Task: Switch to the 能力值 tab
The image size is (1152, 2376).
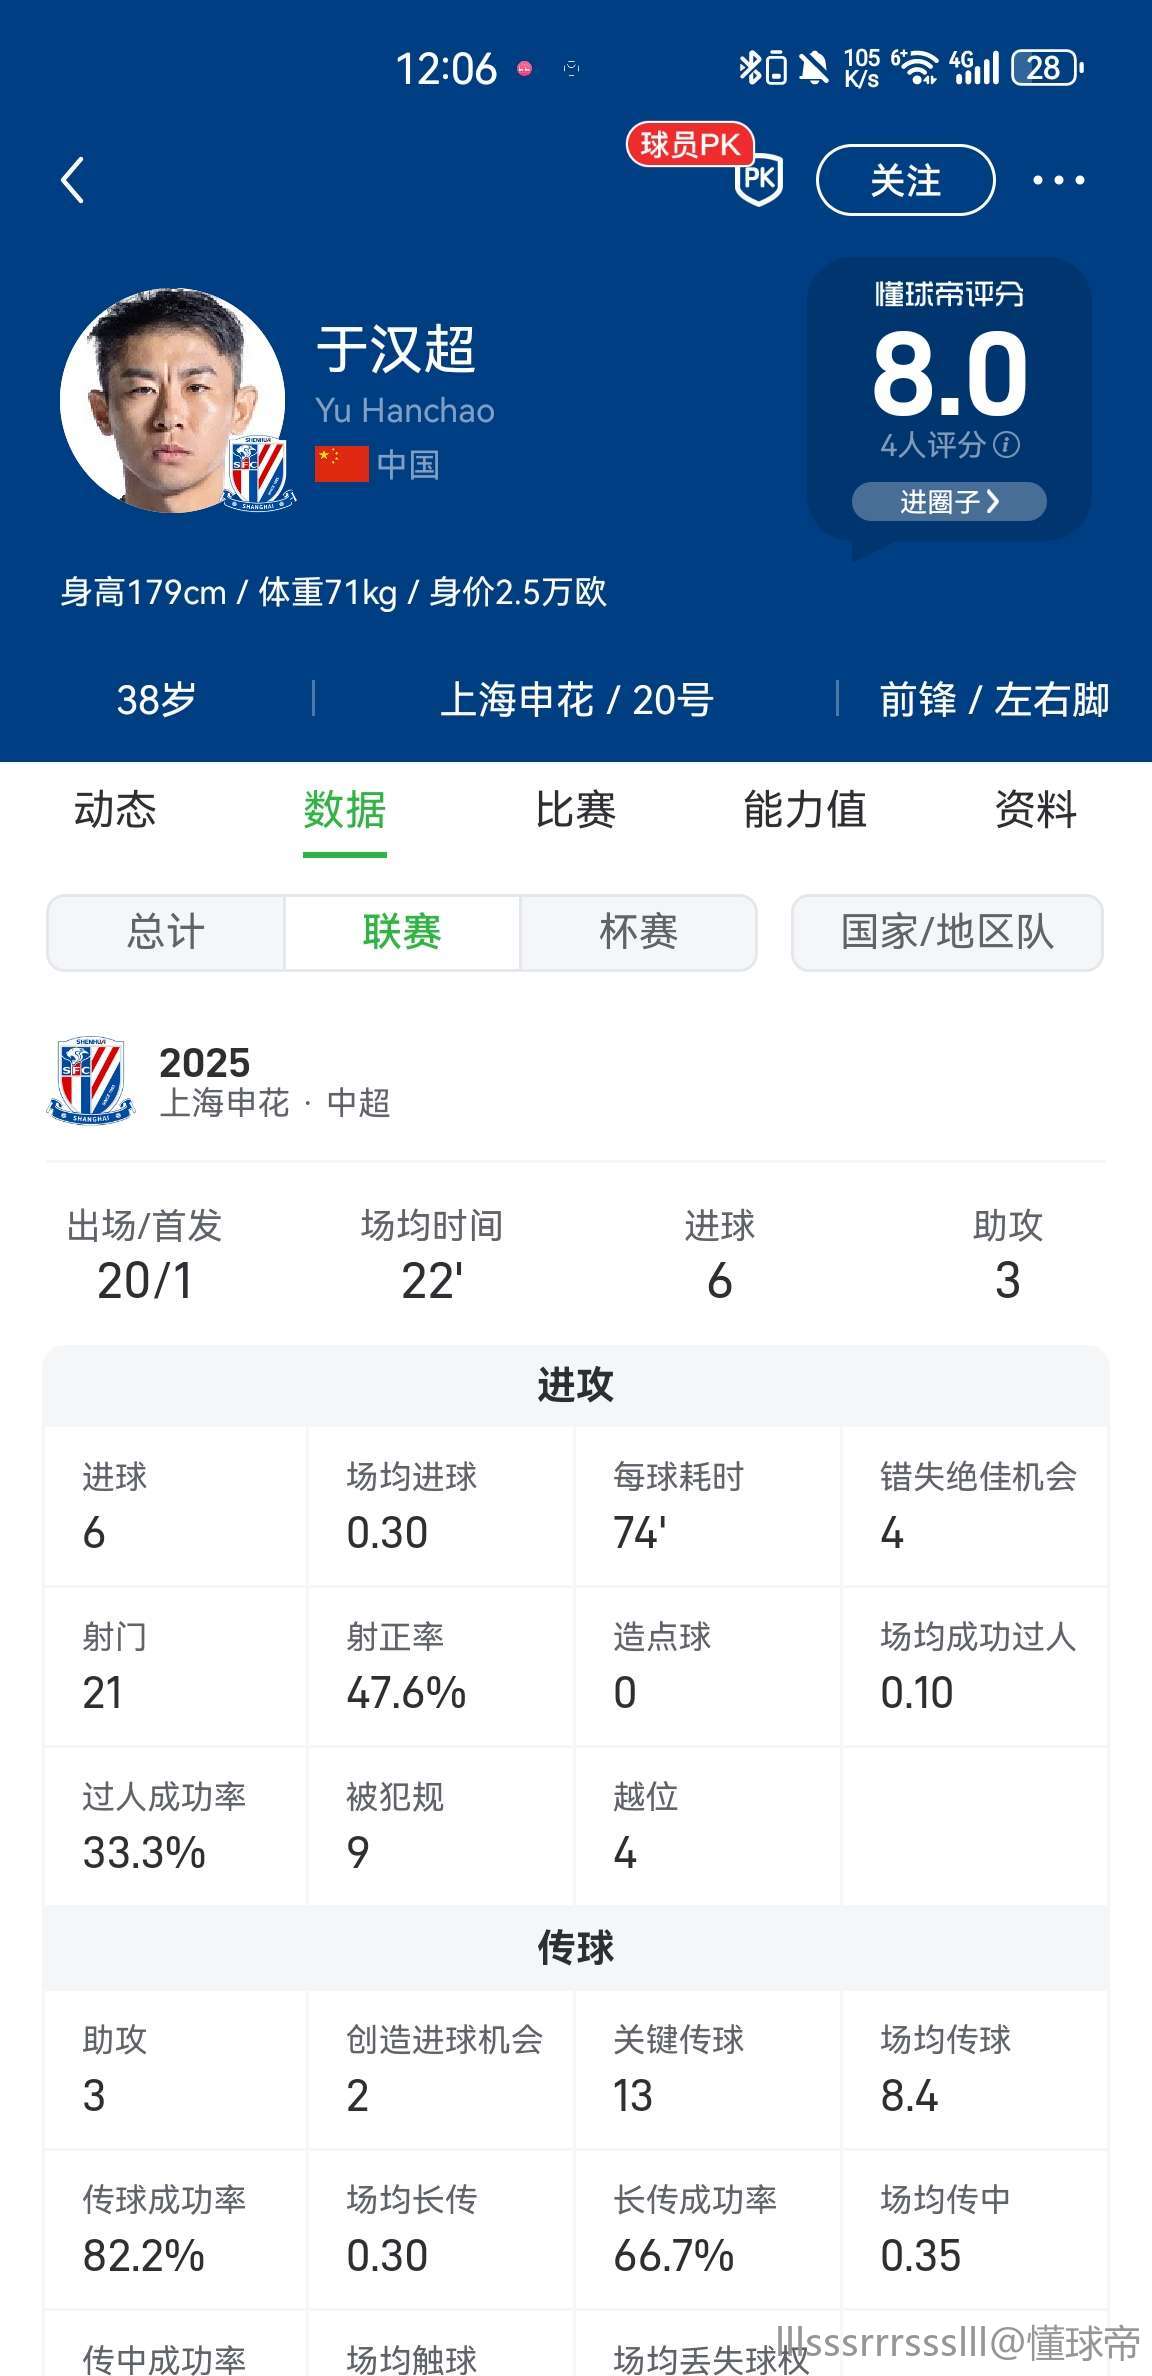Action: [805, 810]
